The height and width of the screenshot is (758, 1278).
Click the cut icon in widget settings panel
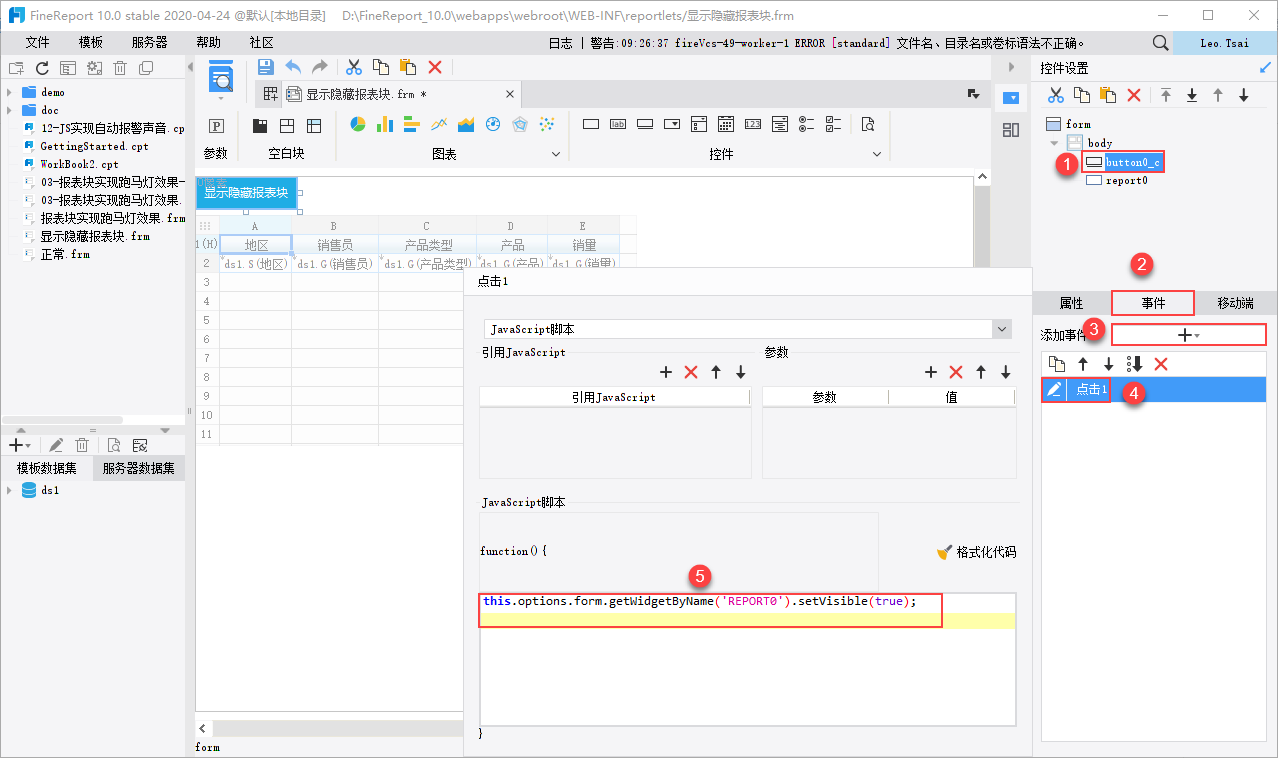pos(1054,95)
